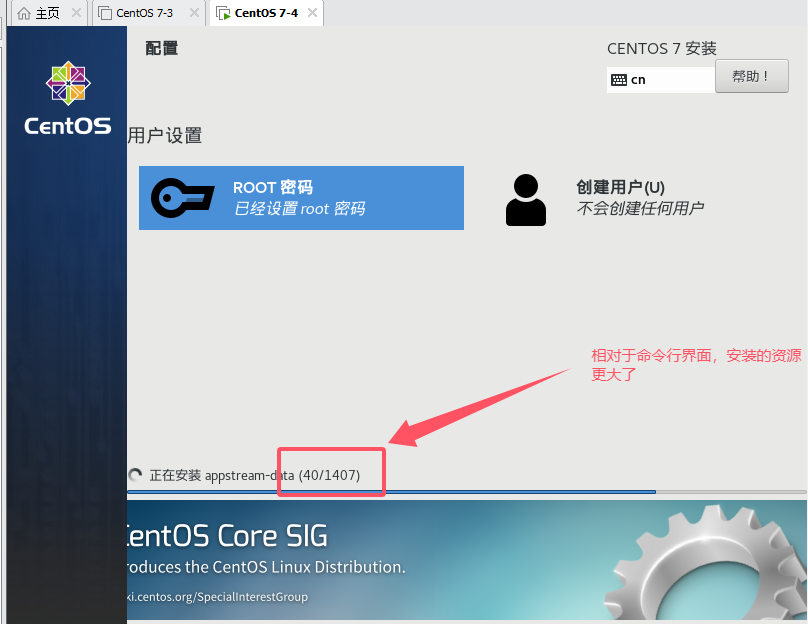
Task: Click the installation progress bar
Action: 467,492
